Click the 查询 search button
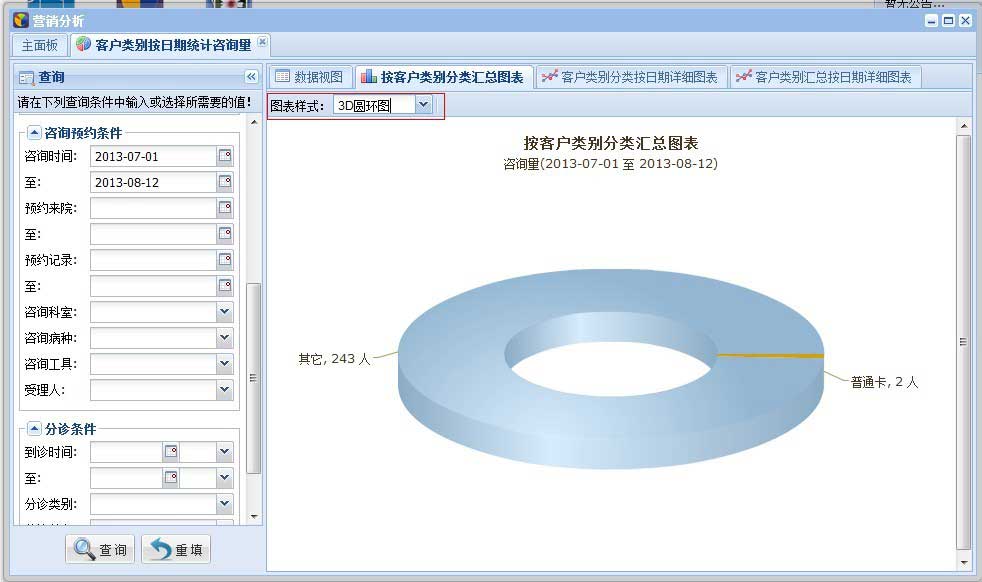The width and height of the screenshot is (982, 582). [100, 549]
